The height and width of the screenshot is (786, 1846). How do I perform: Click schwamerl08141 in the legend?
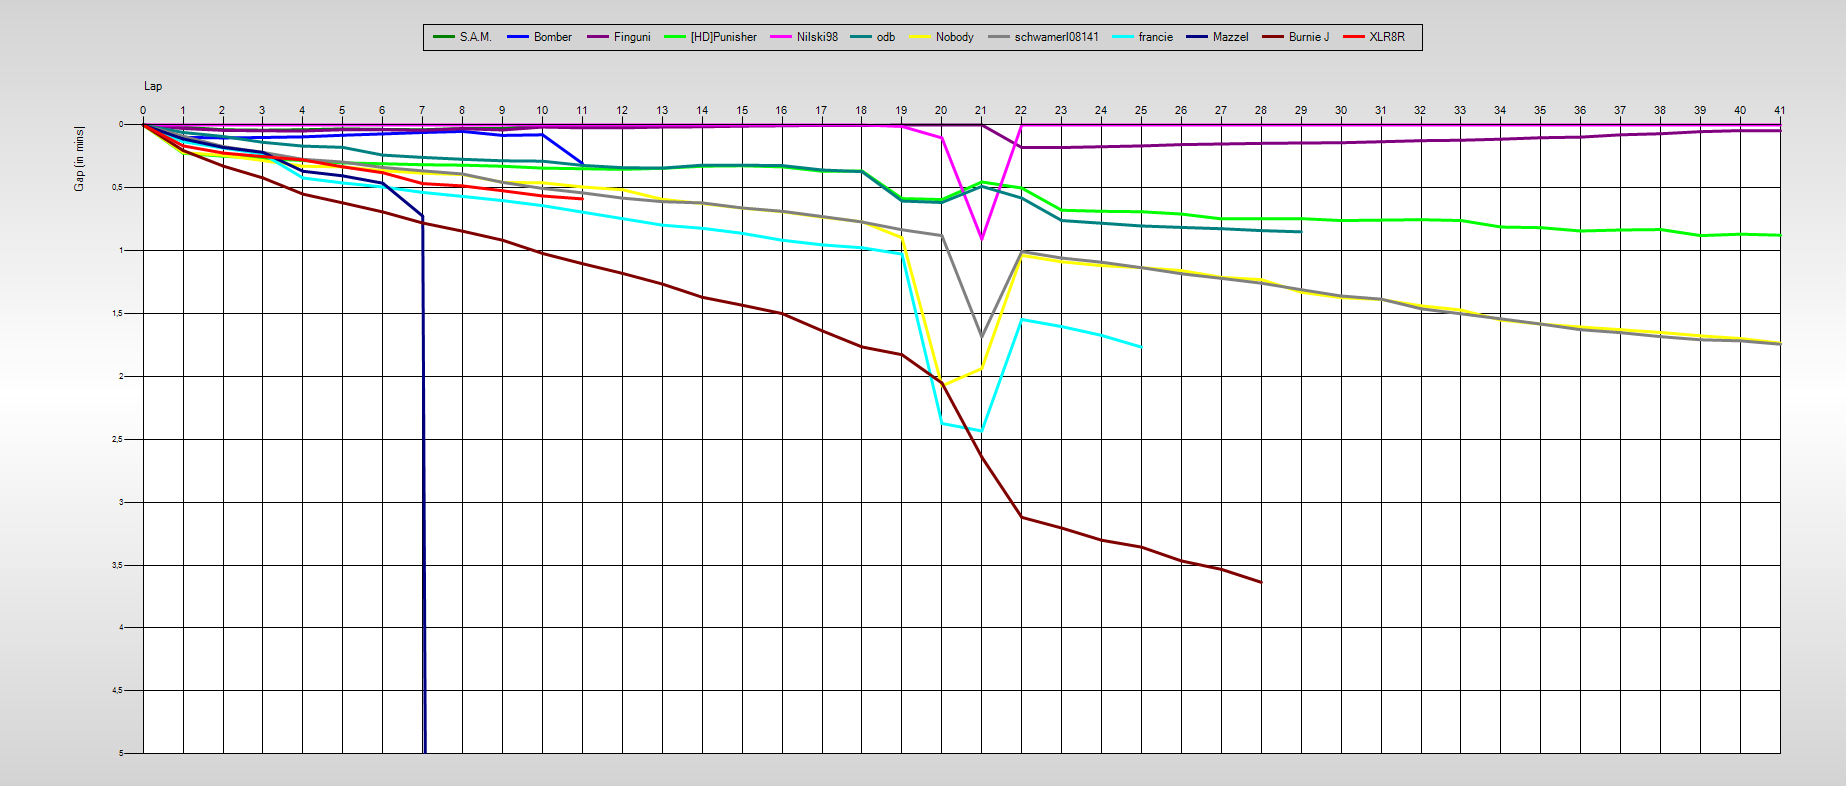[x=1056, y=37]
